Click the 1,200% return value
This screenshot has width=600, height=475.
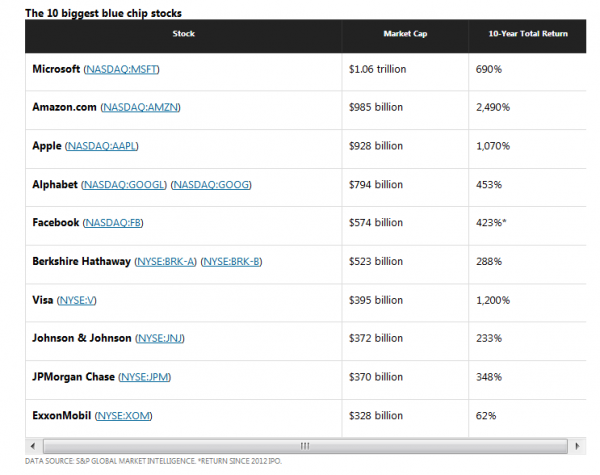(493, 300)
